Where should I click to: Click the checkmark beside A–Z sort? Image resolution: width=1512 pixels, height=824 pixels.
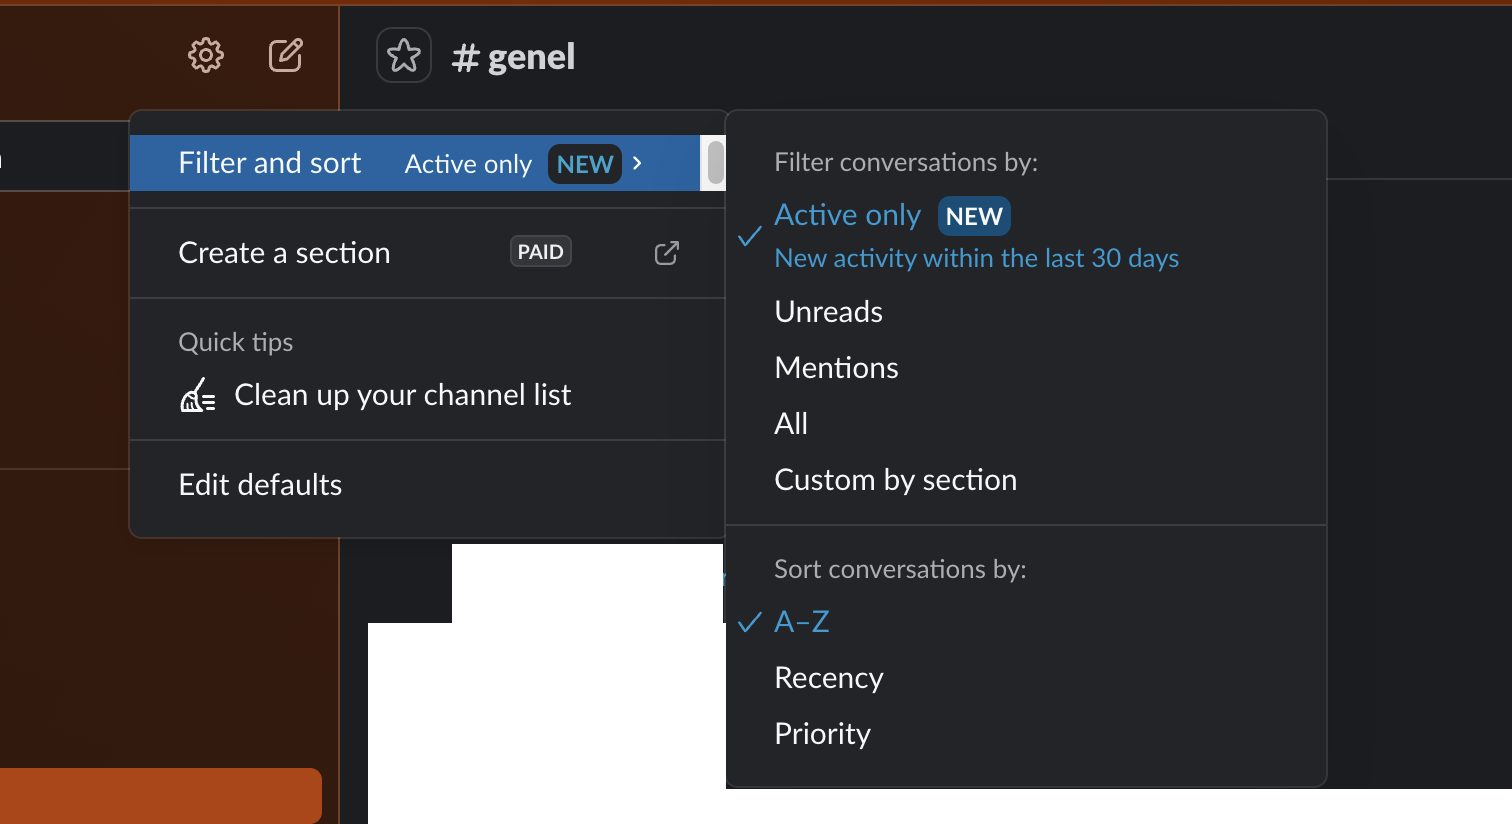(749, 623)
